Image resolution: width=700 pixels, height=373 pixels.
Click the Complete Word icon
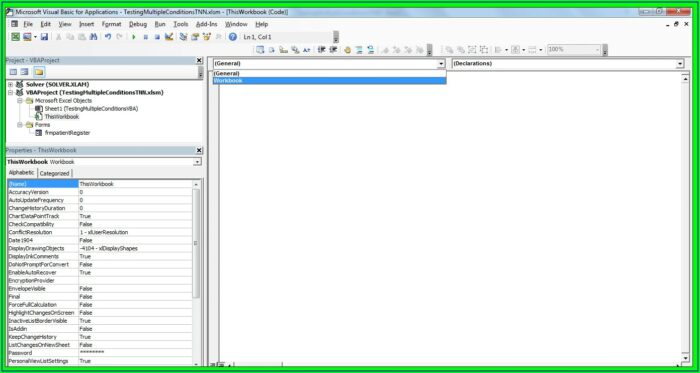(x=307, y=50)
